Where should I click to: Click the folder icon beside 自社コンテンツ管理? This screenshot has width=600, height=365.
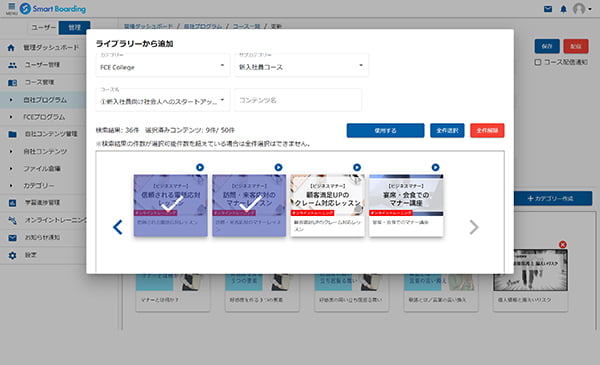[12, 134]
